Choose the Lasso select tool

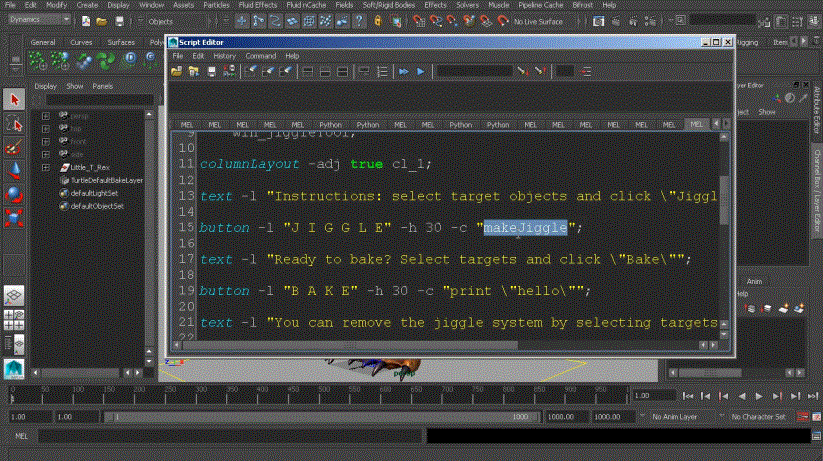[x=14, y=124]
